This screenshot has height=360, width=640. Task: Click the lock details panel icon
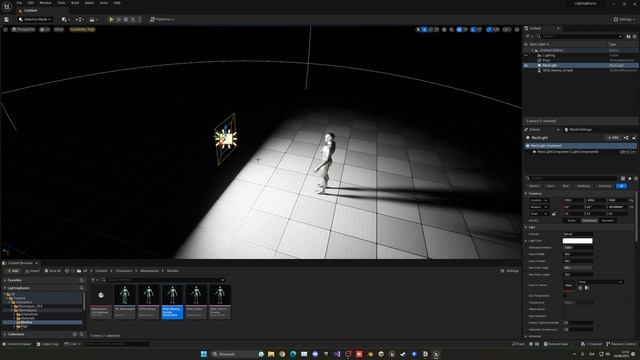(633, 138)
